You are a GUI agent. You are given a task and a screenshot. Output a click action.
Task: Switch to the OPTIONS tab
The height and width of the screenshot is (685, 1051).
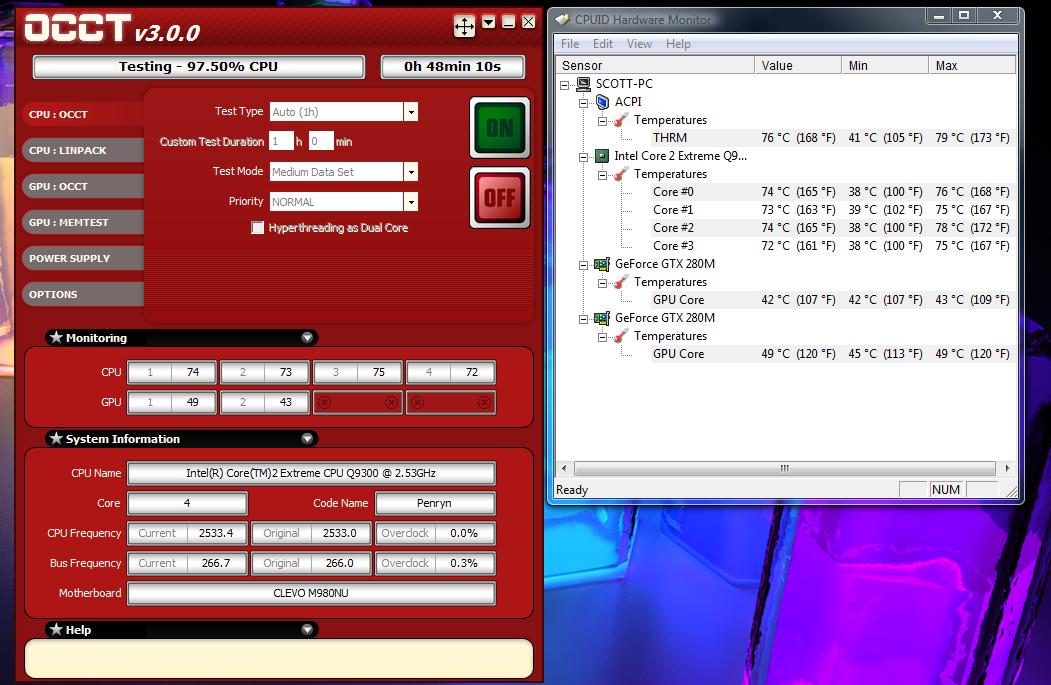(x=83, y=294)
